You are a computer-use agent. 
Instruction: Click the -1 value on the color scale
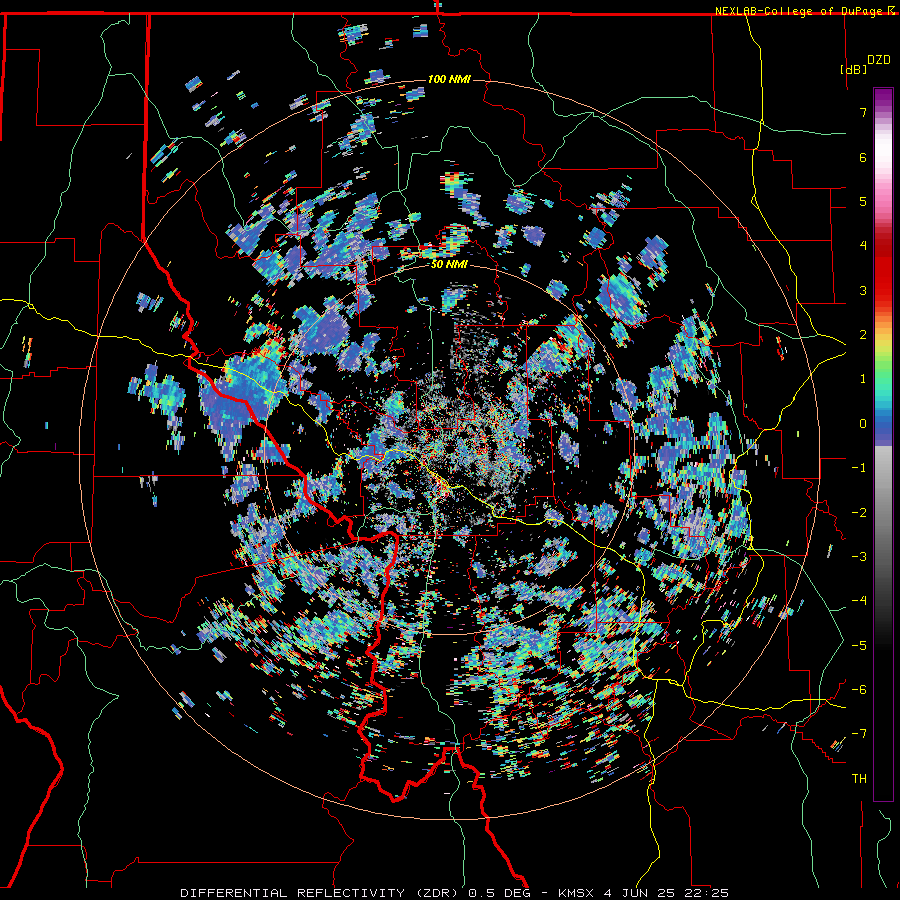pyautogui.click(x=859, y=468)
